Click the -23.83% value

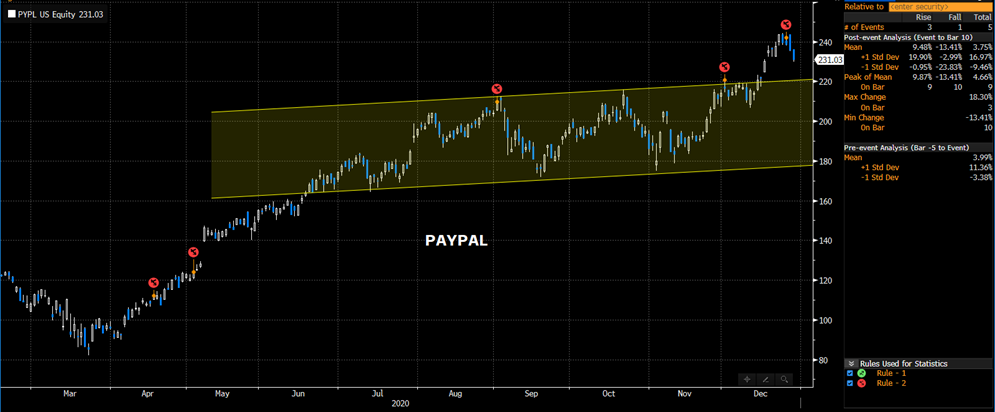[951, 67]
